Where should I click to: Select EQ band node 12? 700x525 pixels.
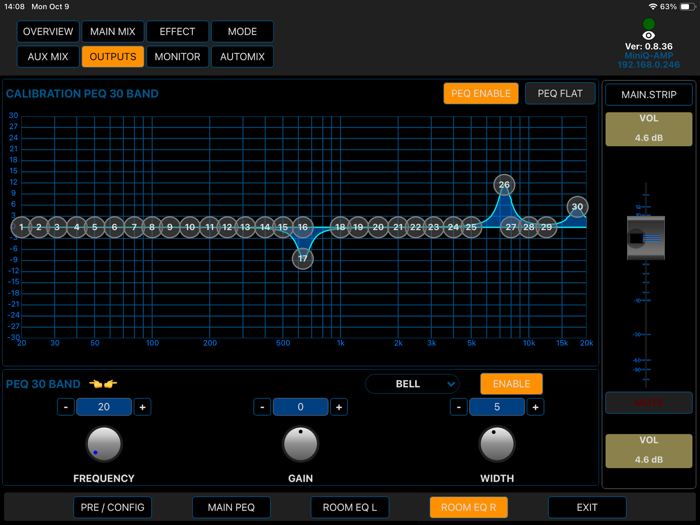pos(227,227)
